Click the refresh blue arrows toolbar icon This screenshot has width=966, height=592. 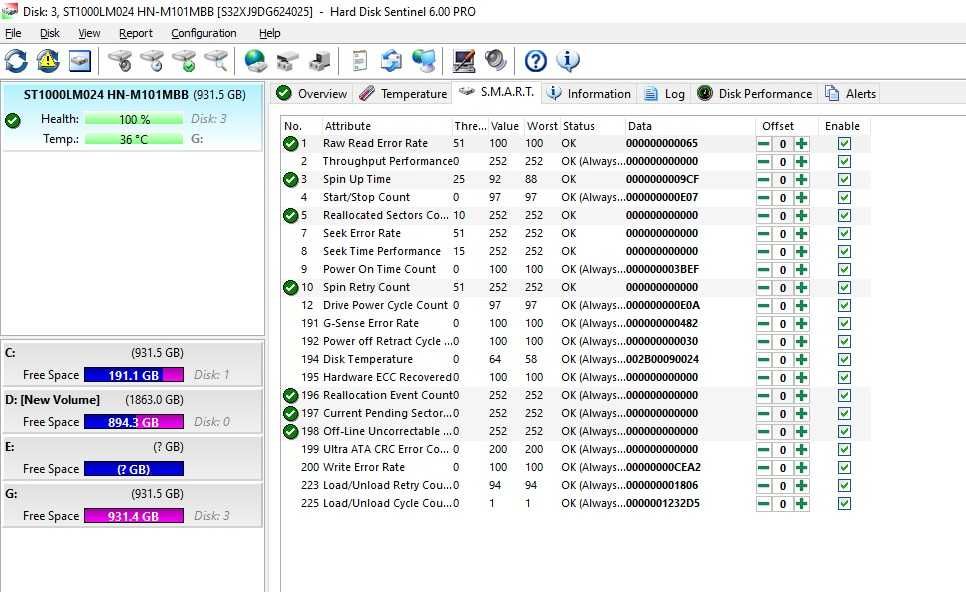[16, 61]
